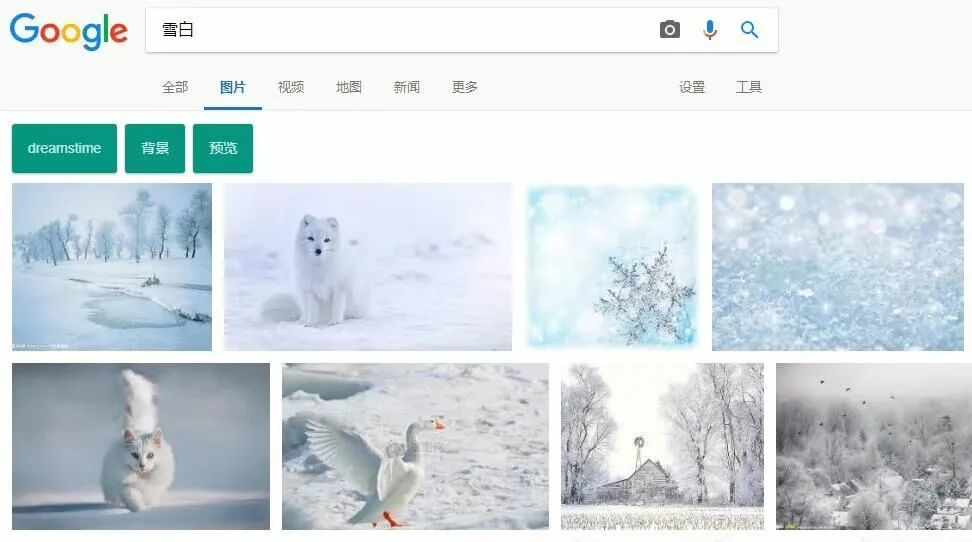Click the blue magnifying glass search icon
Image resolution: width=972 pixels, height=542 pixels.
(749, 29)
